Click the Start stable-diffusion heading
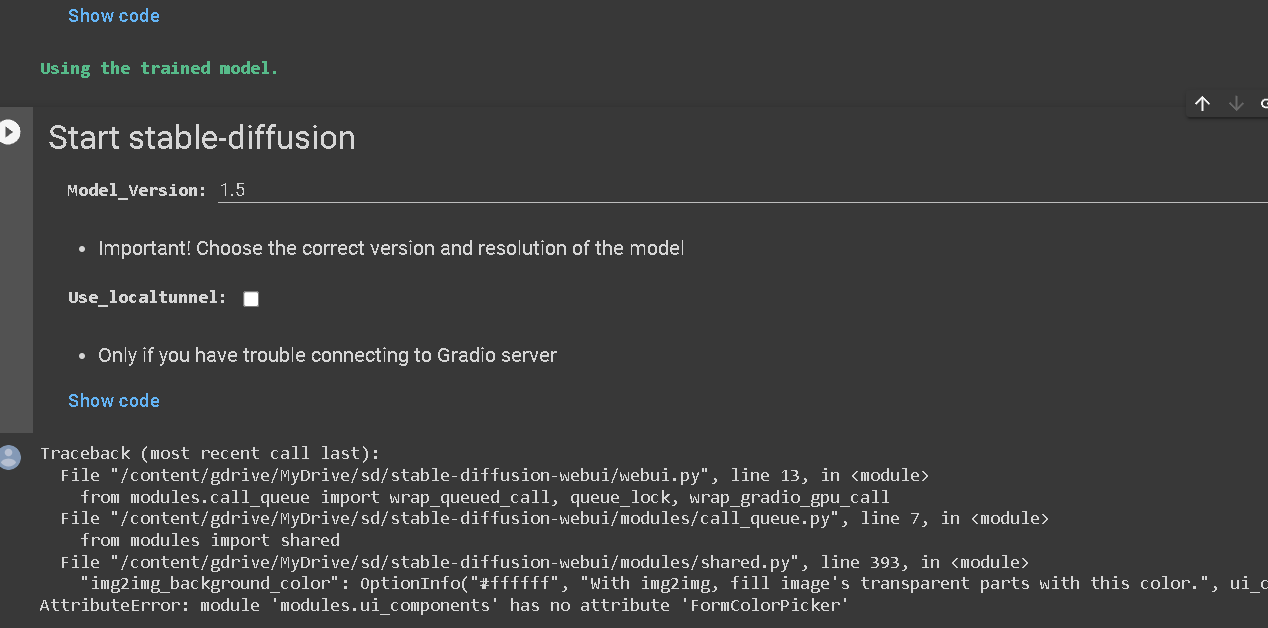 [201, 137]
